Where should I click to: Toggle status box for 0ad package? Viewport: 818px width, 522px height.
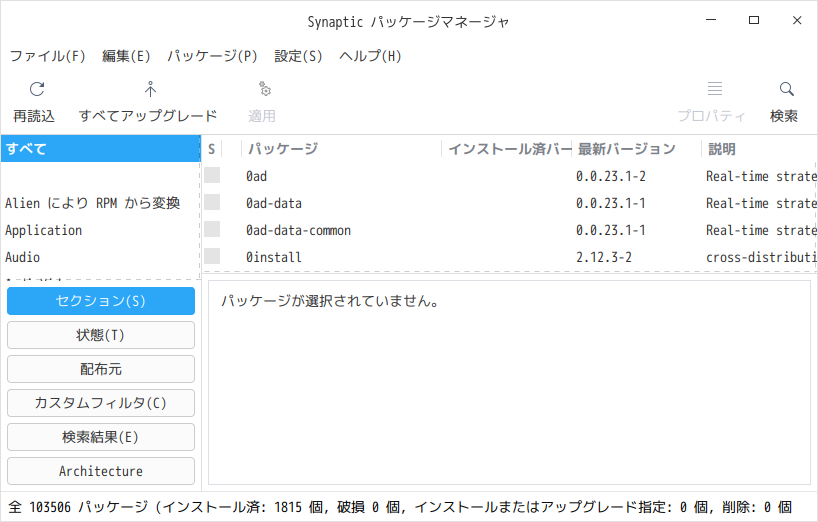[212, 175]
